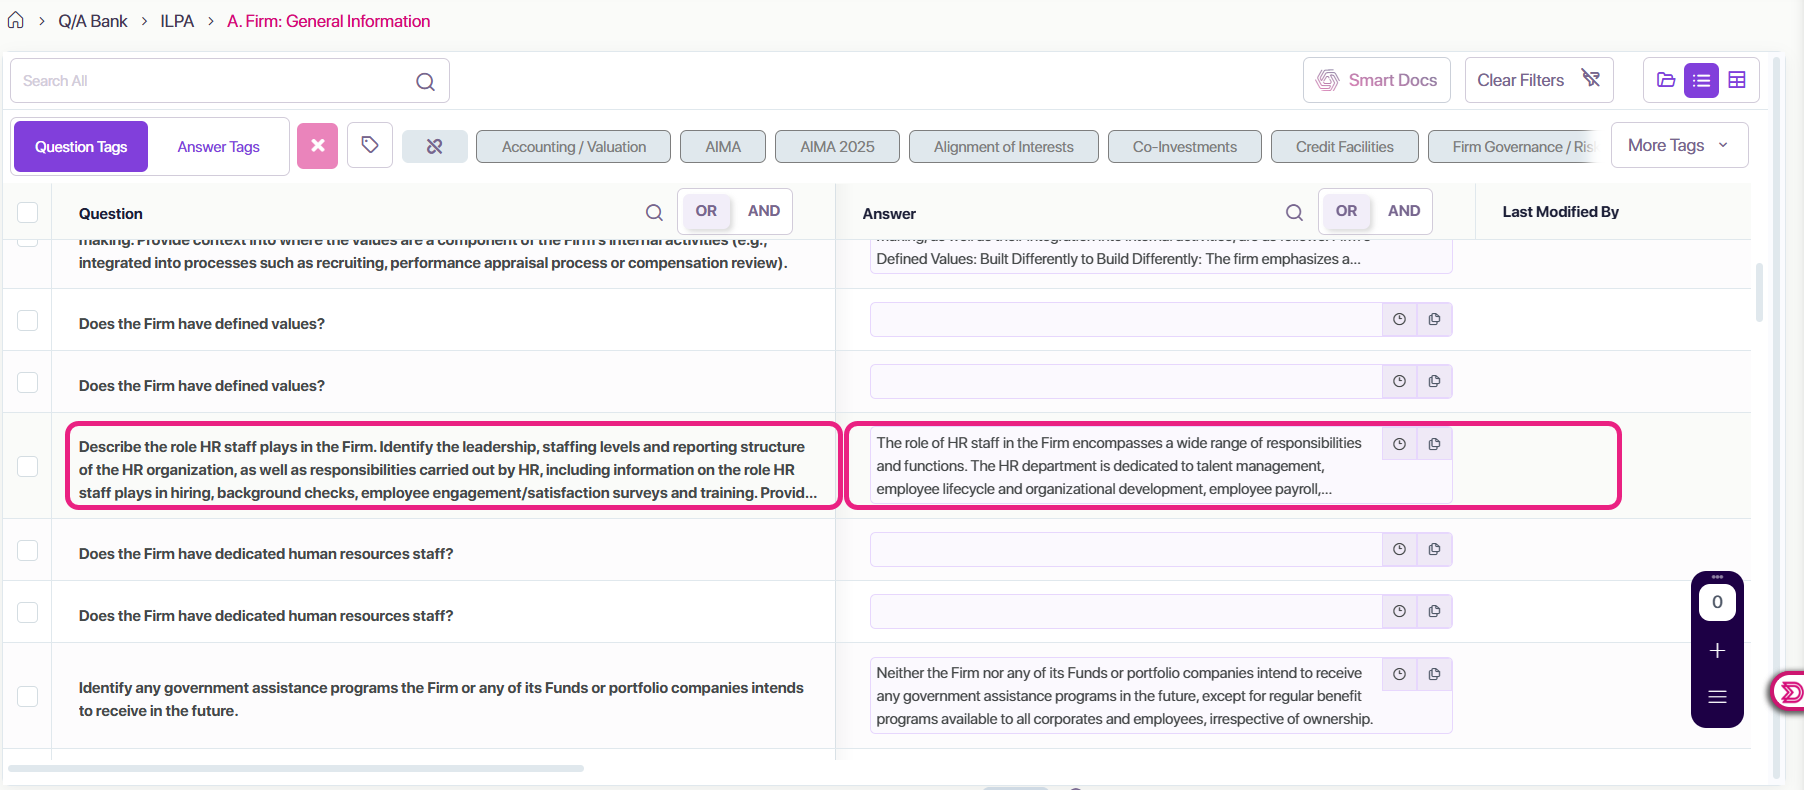
Task: Click the Question column search icon
Action: coord(654,212)
